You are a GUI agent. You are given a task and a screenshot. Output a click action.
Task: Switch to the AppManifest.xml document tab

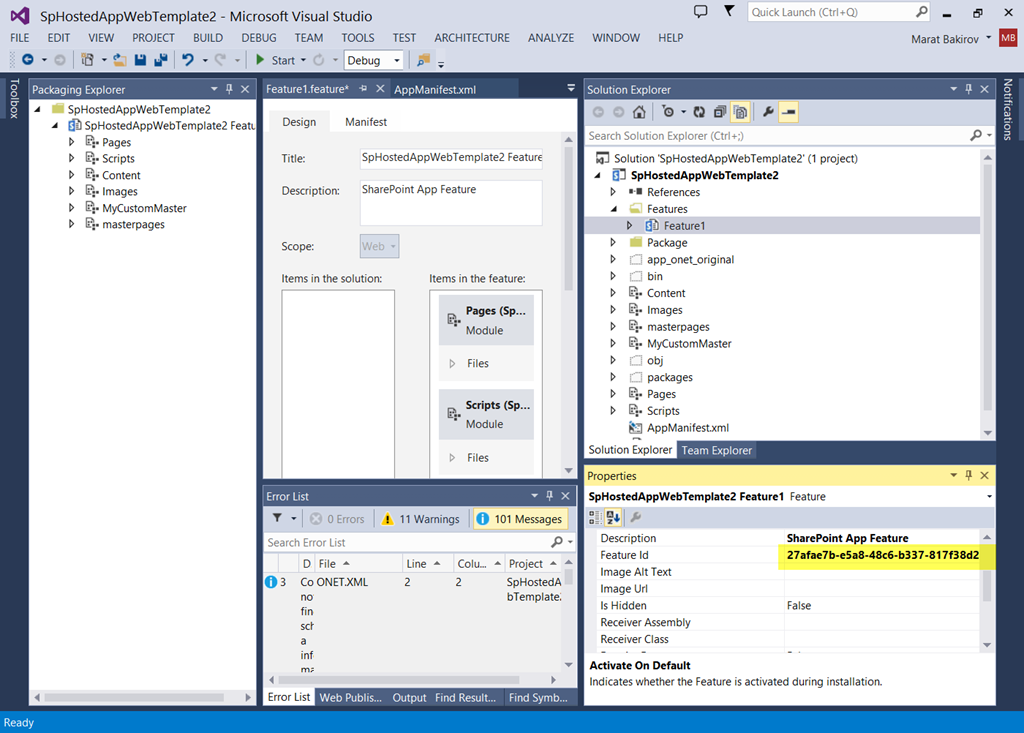[434, 90]
